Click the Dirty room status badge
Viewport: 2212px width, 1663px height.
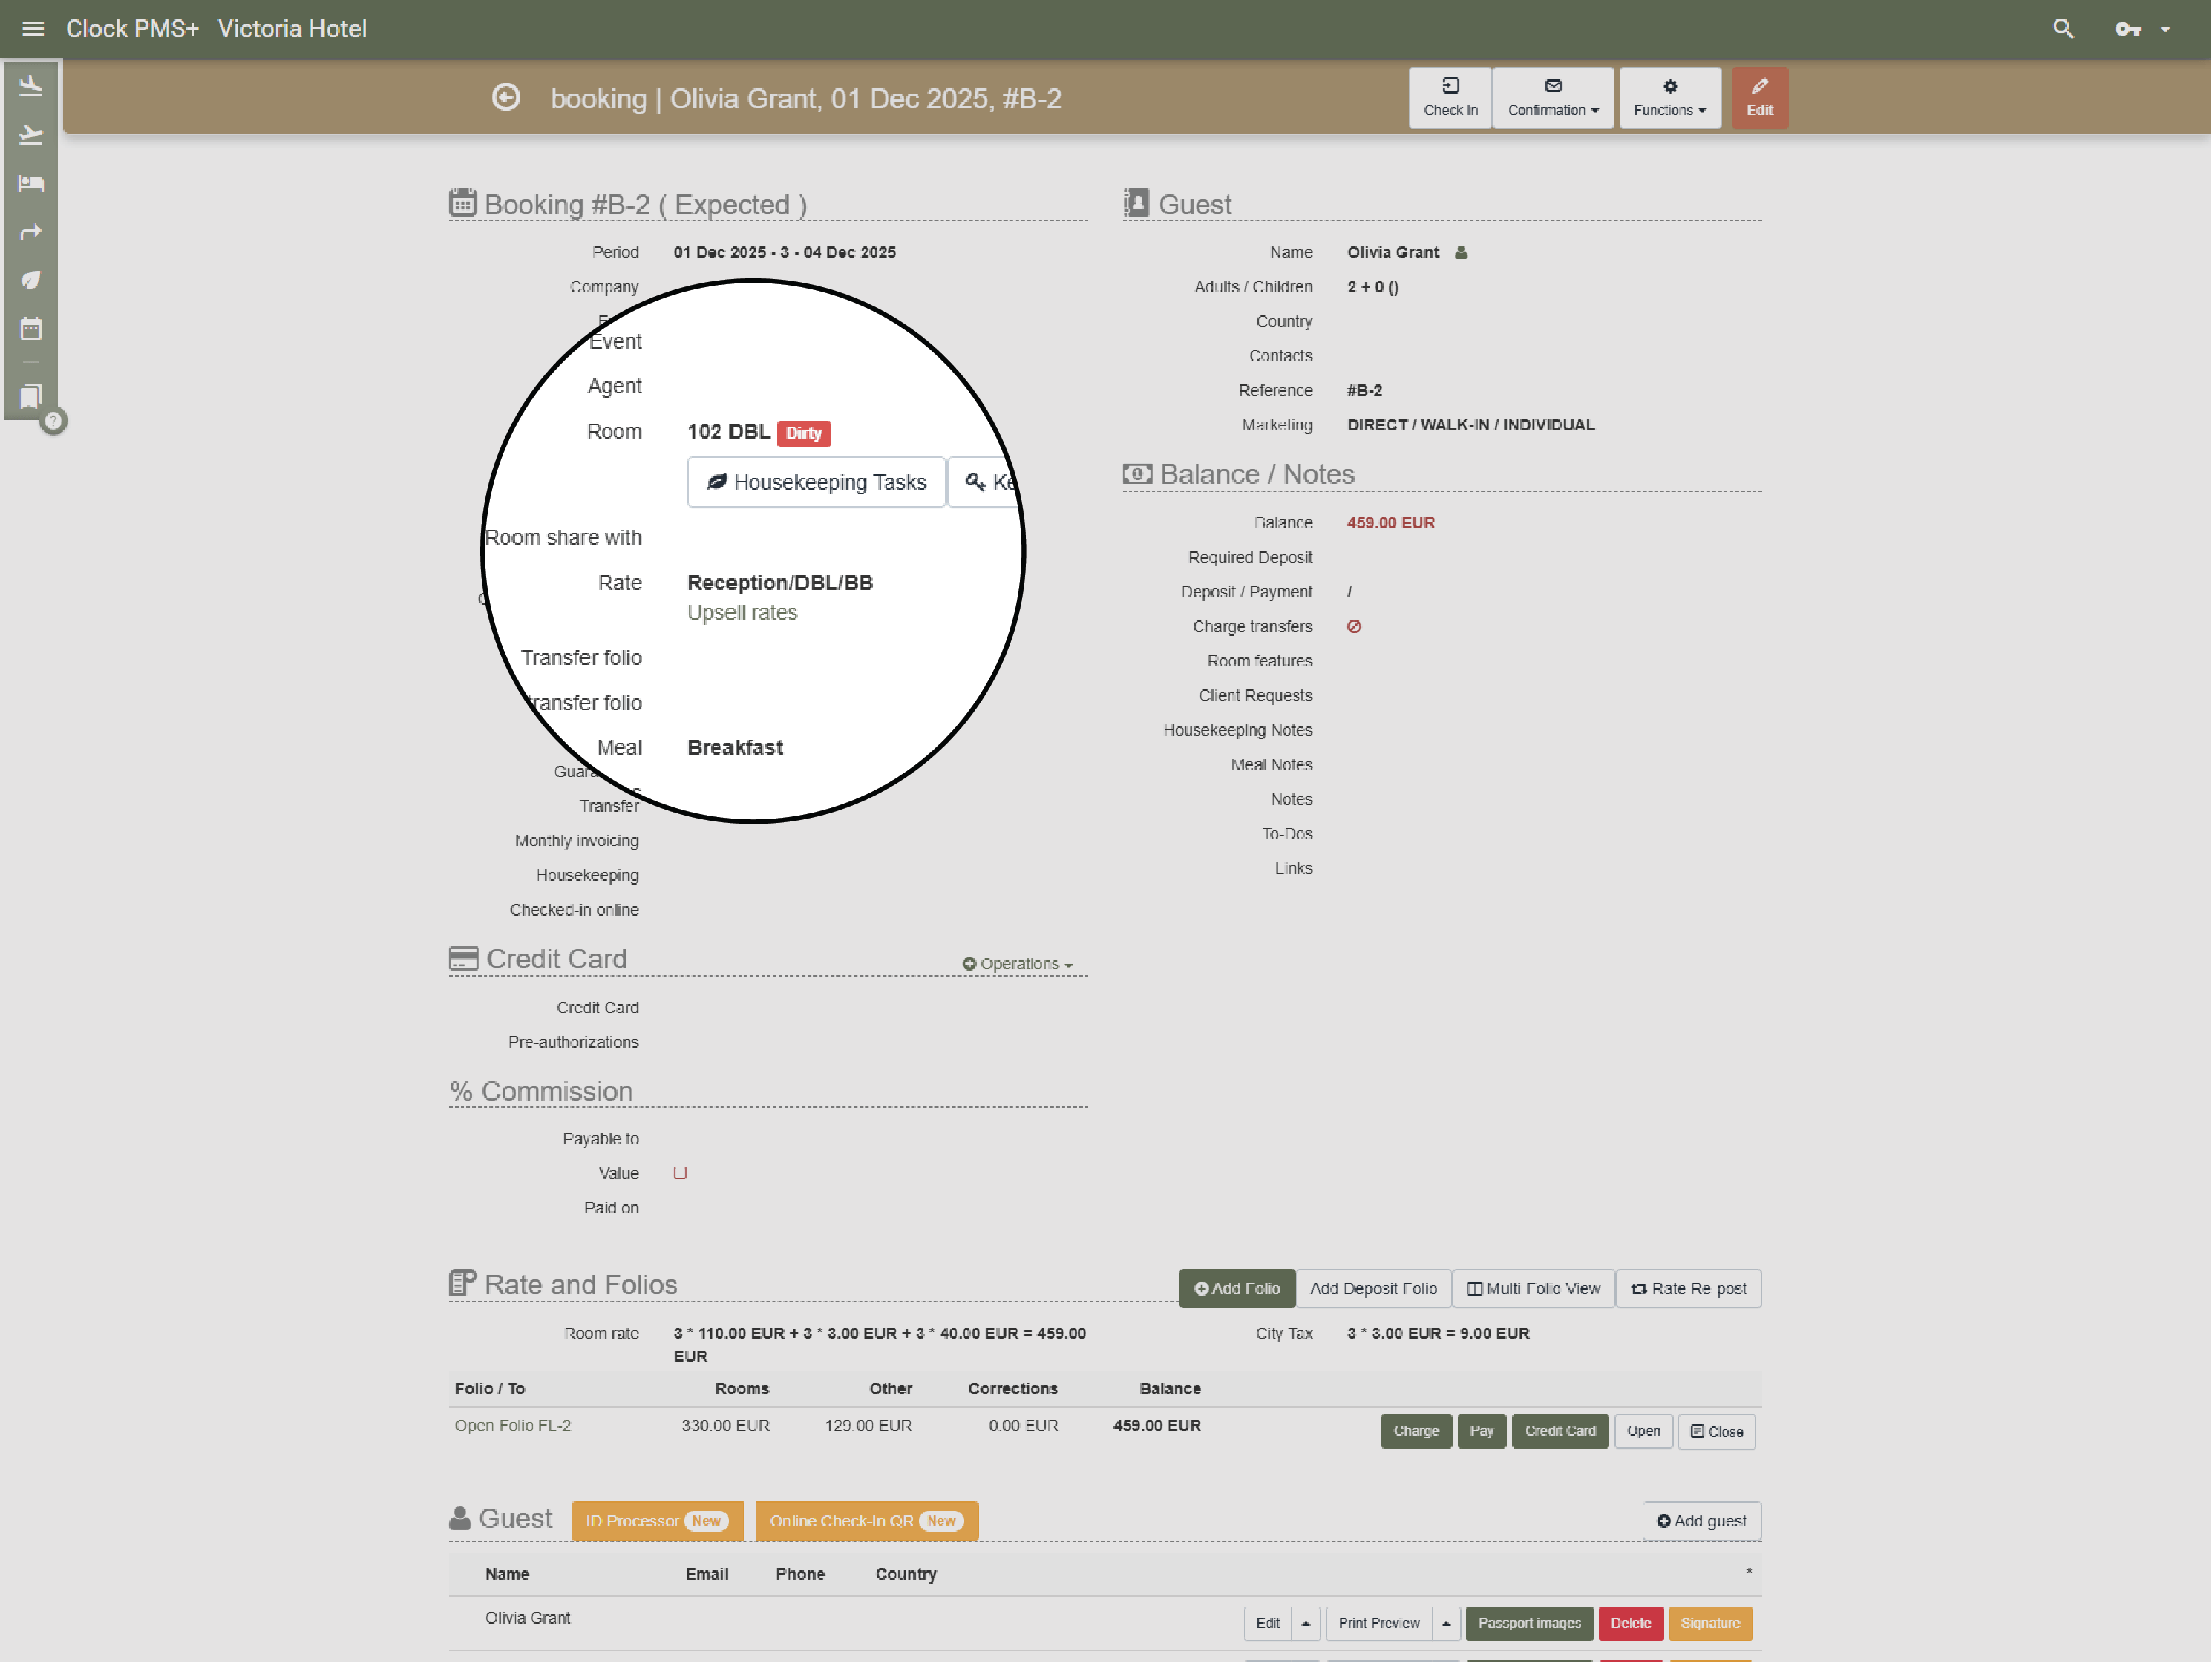click(803, 433)
